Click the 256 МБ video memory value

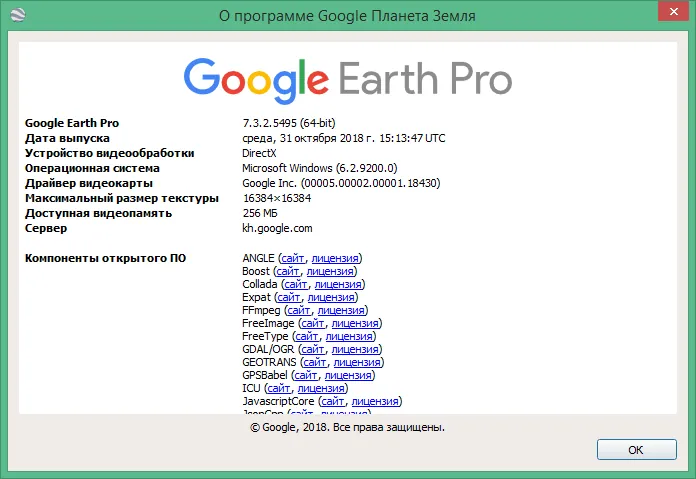tap(260, 213)
